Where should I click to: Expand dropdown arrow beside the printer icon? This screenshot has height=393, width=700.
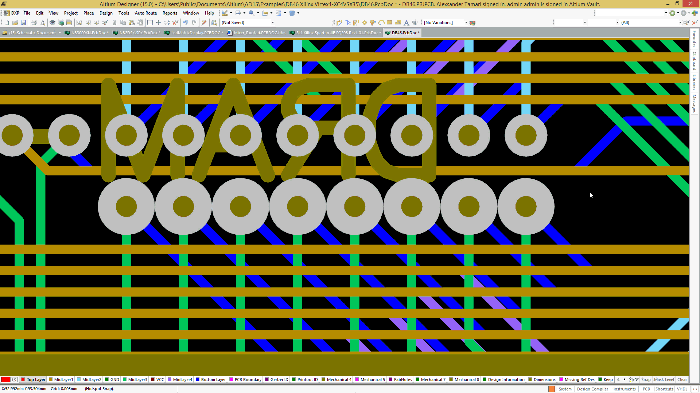click(x=244, y=13)
